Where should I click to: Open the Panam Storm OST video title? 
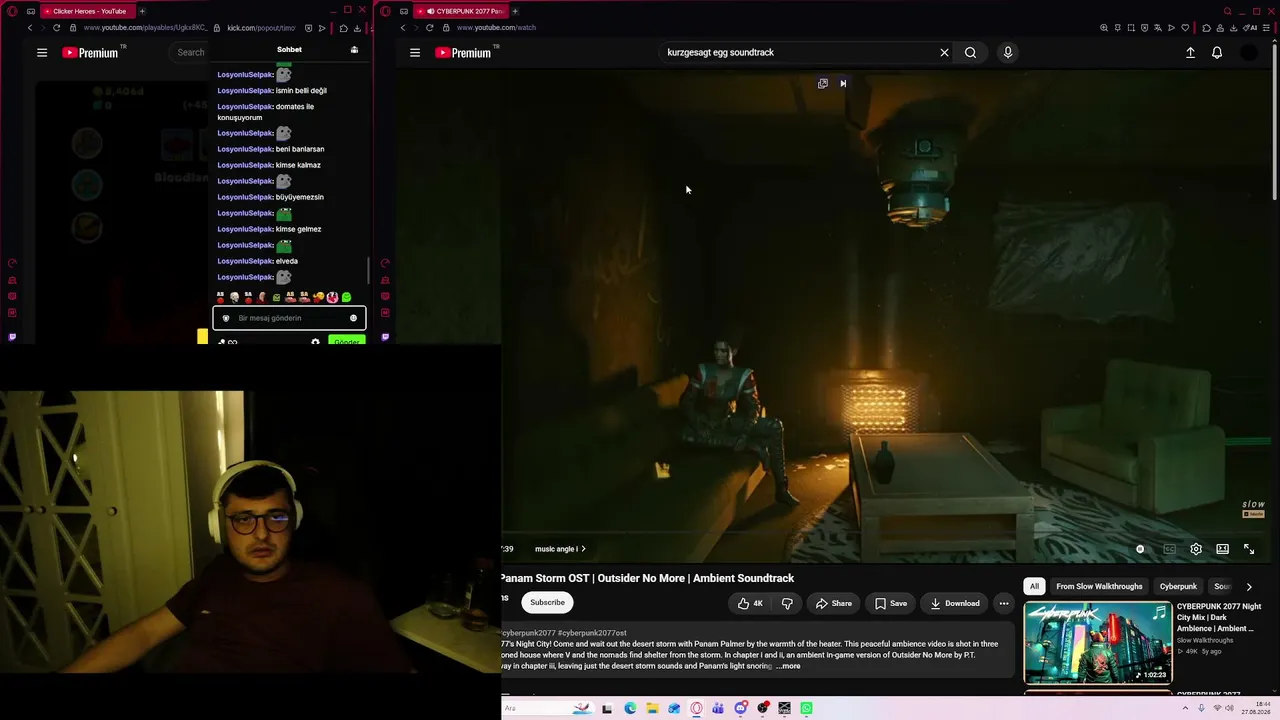click(647, 578)
